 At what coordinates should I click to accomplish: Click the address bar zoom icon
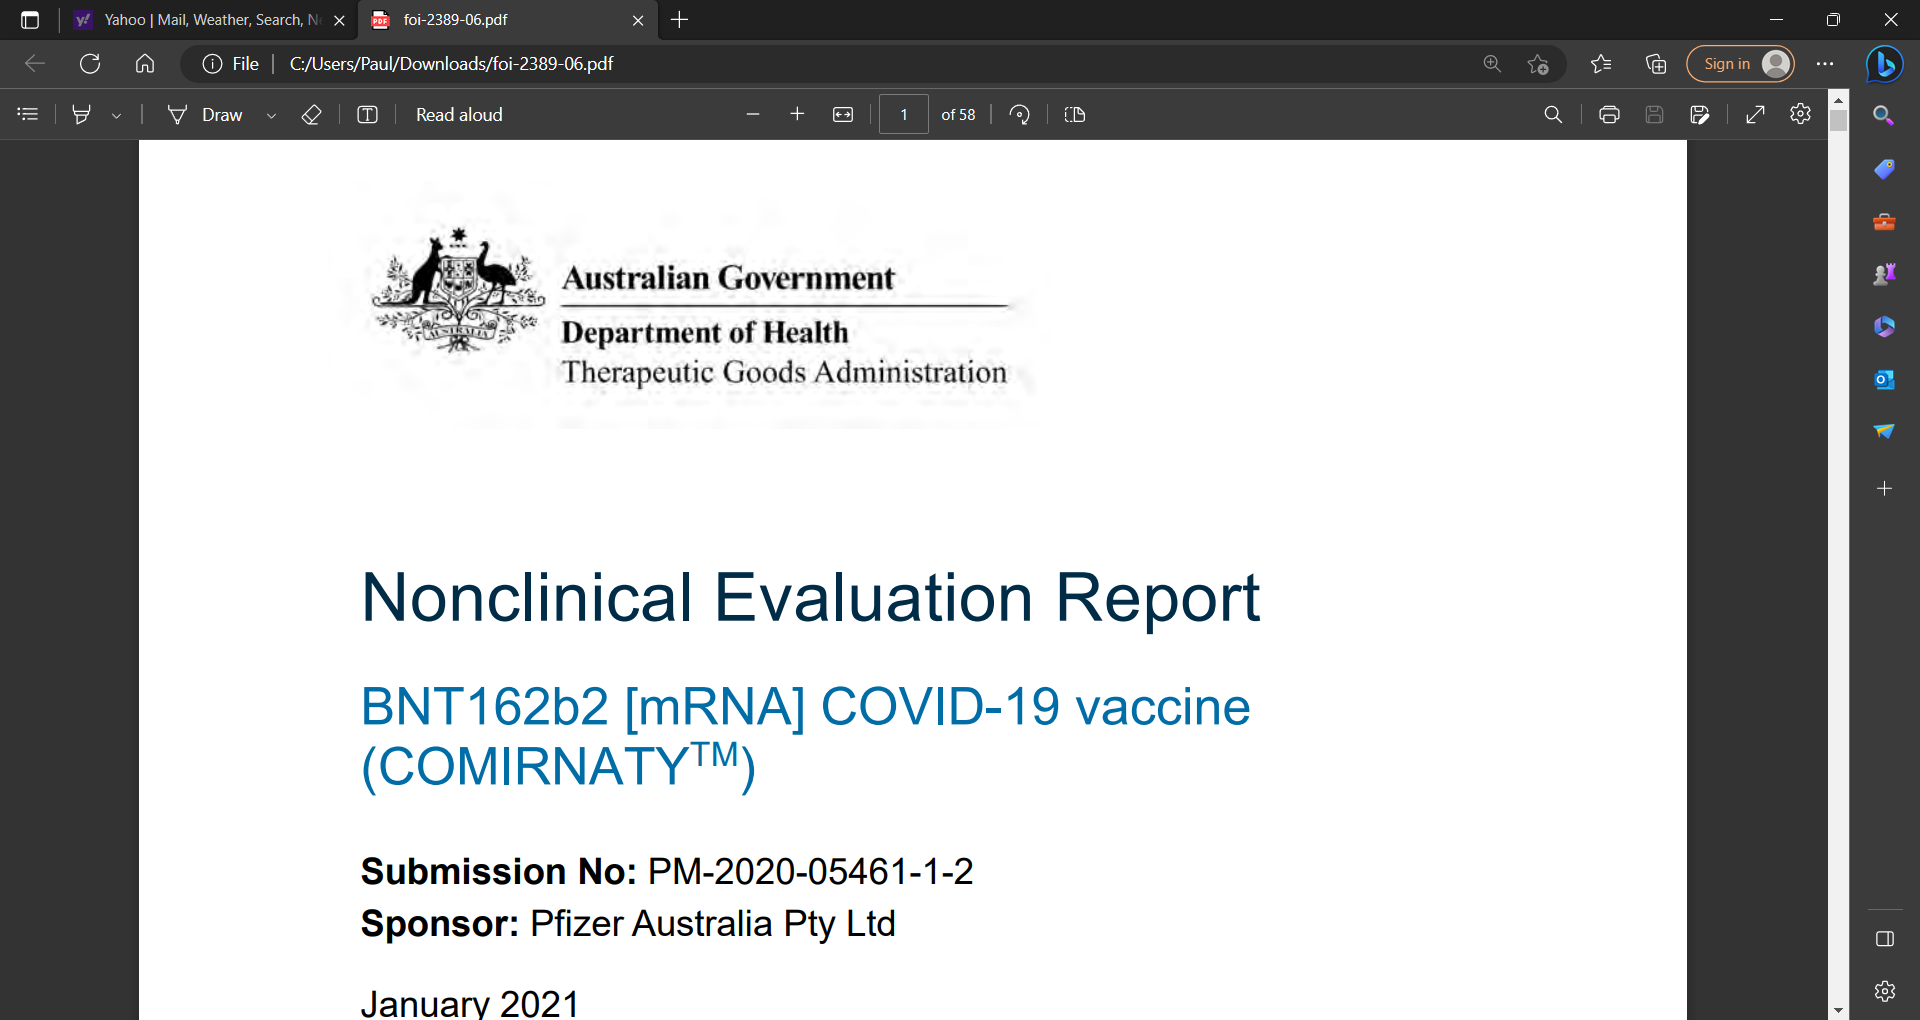[1492, 64]
